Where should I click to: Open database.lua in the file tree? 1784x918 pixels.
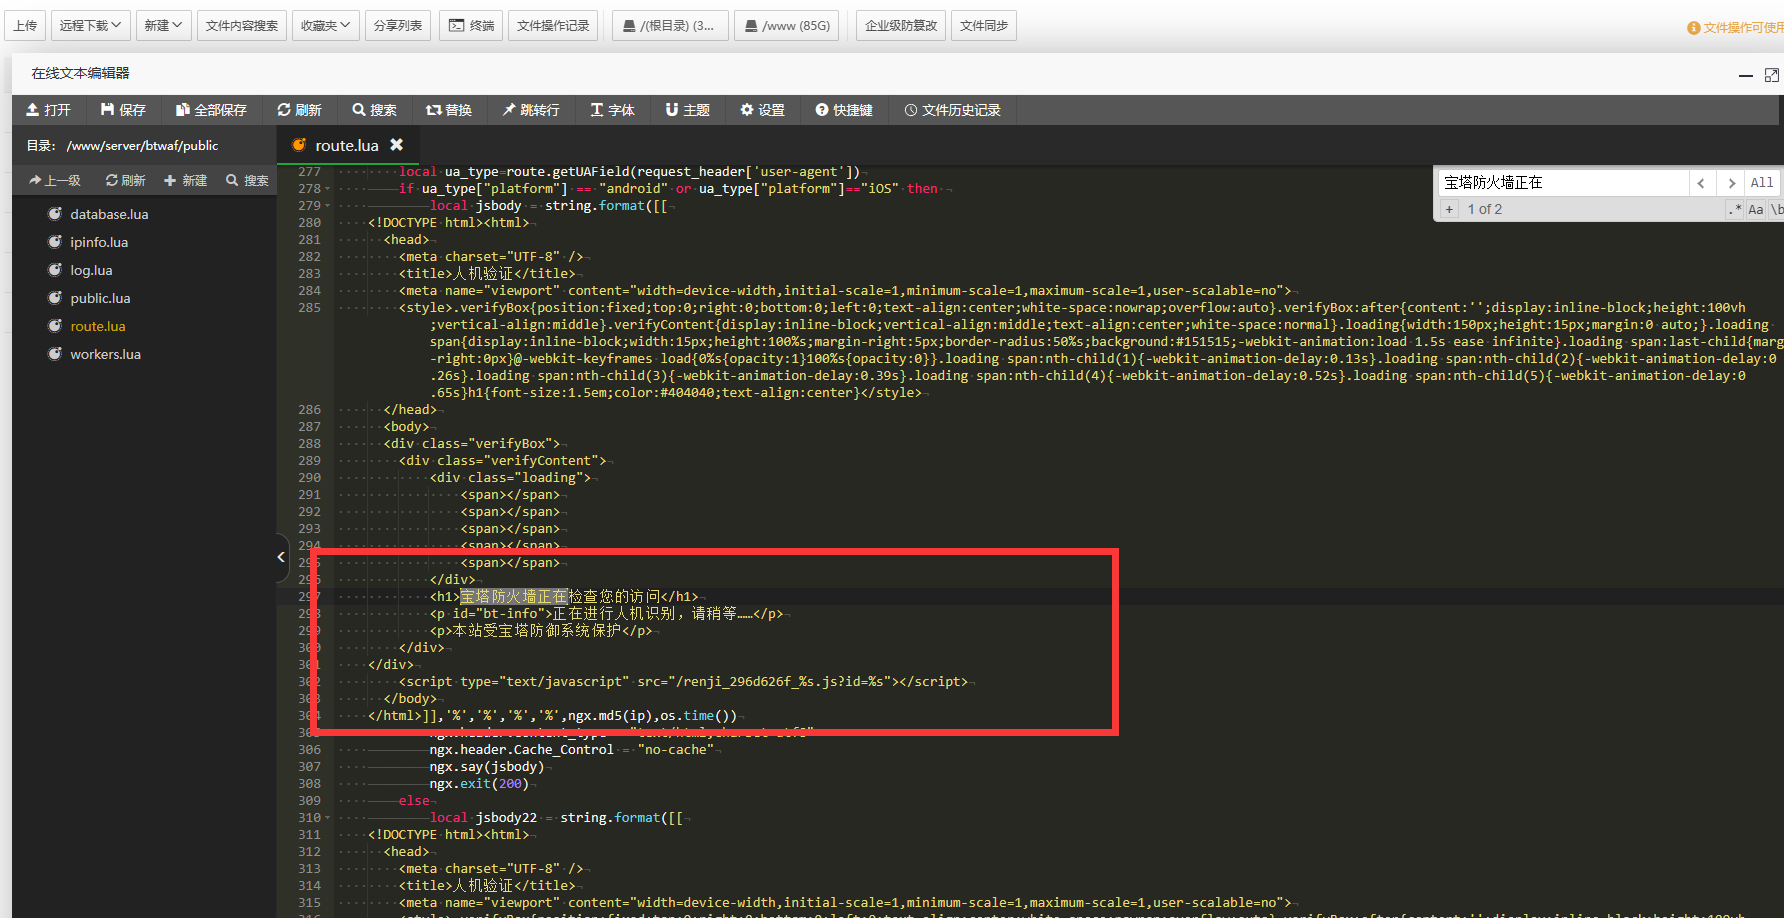109,214
